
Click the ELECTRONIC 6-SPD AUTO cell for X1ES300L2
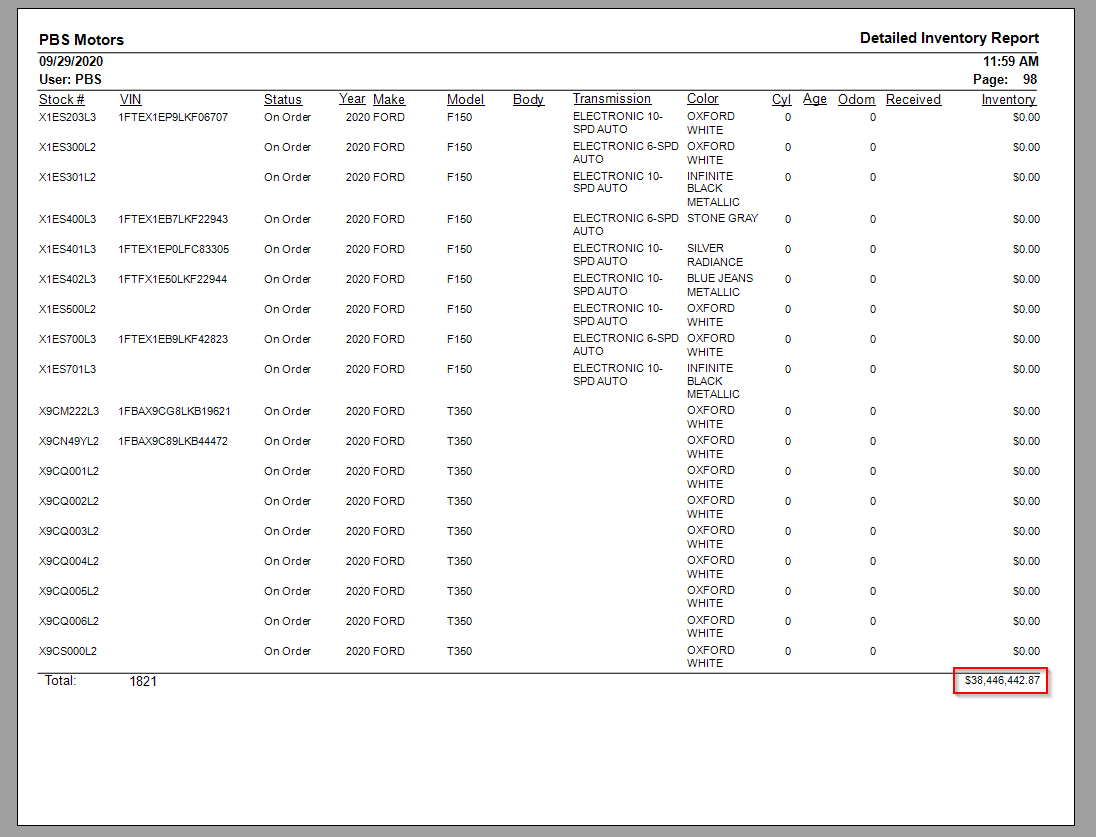626,153
